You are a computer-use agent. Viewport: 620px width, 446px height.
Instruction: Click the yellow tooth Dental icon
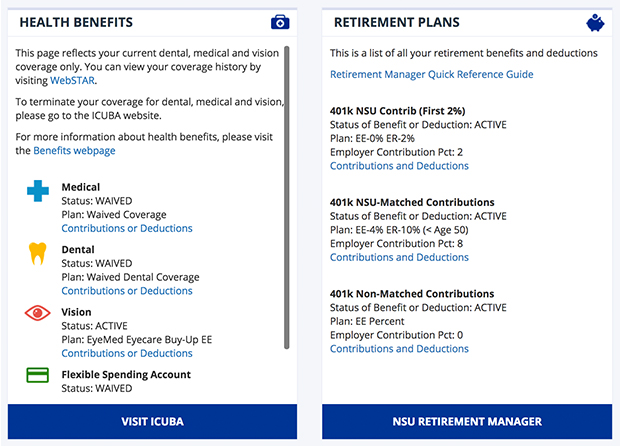[x=38, y=253]
